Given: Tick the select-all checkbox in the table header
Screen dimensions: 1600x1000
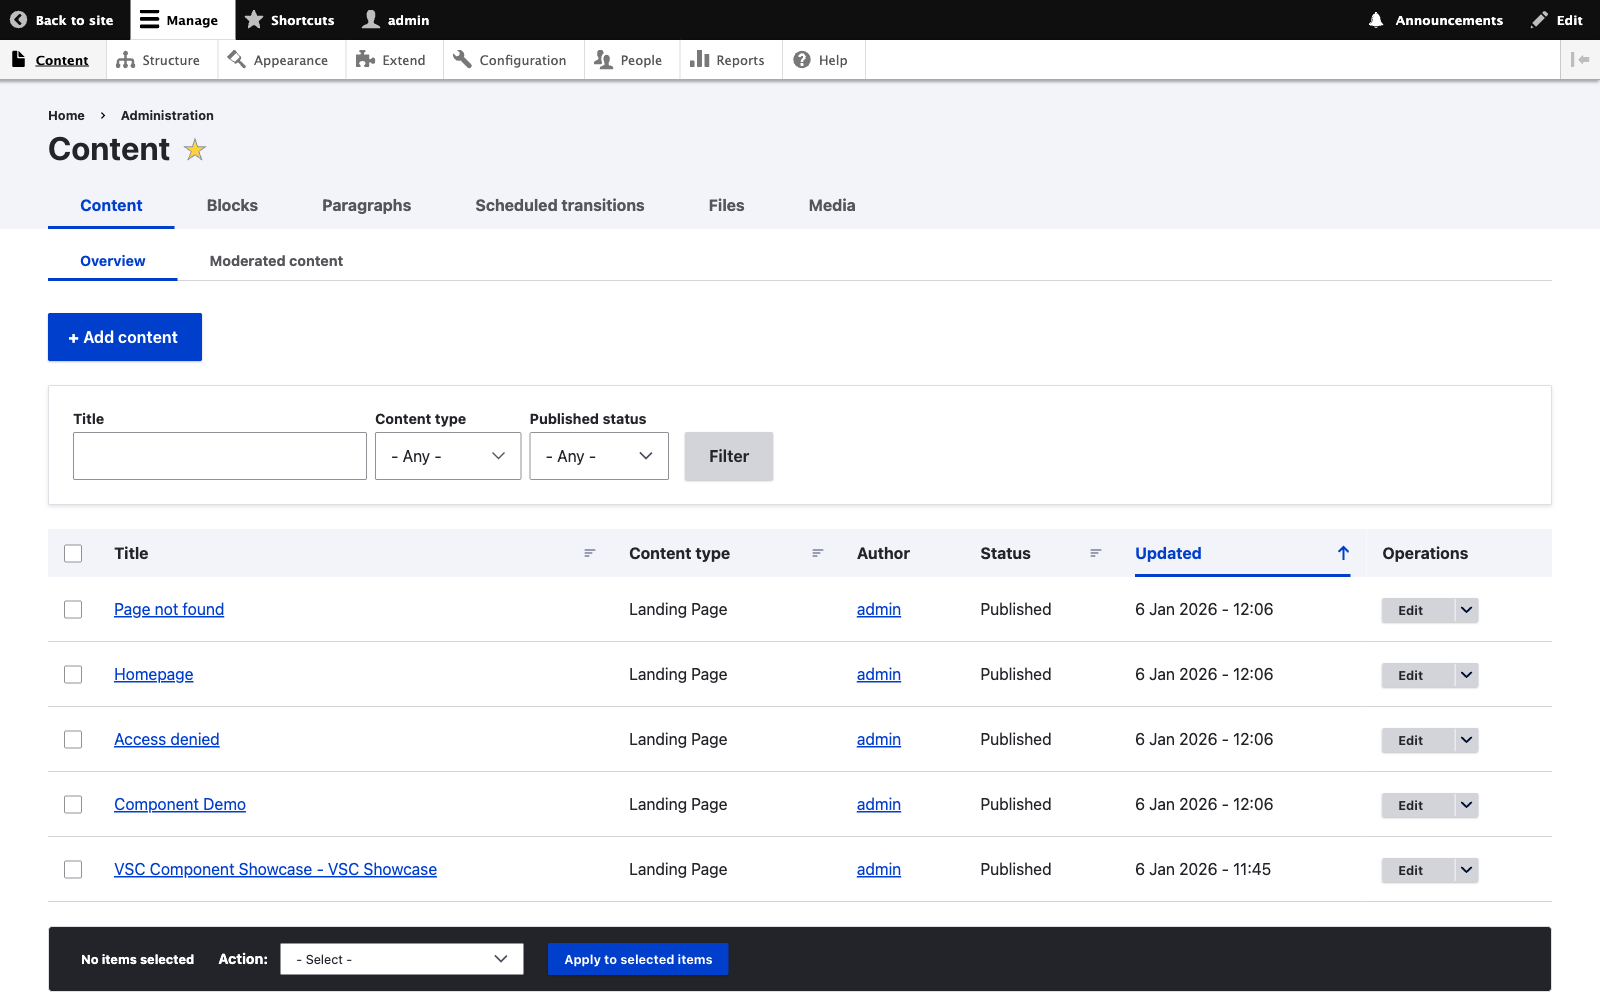Looking at the screenshot, I should (72, 553).
